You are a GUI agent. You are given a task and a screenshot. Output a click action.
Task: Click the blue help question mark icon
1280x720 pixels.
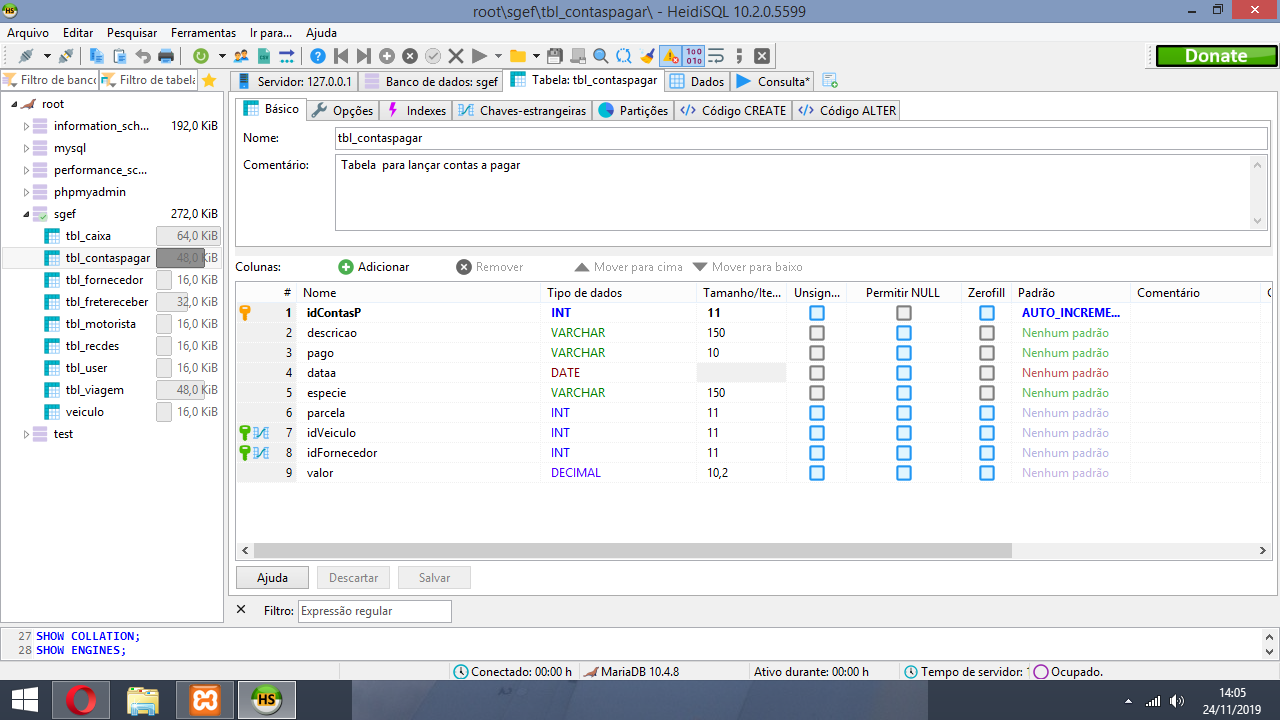pos(317,56)
